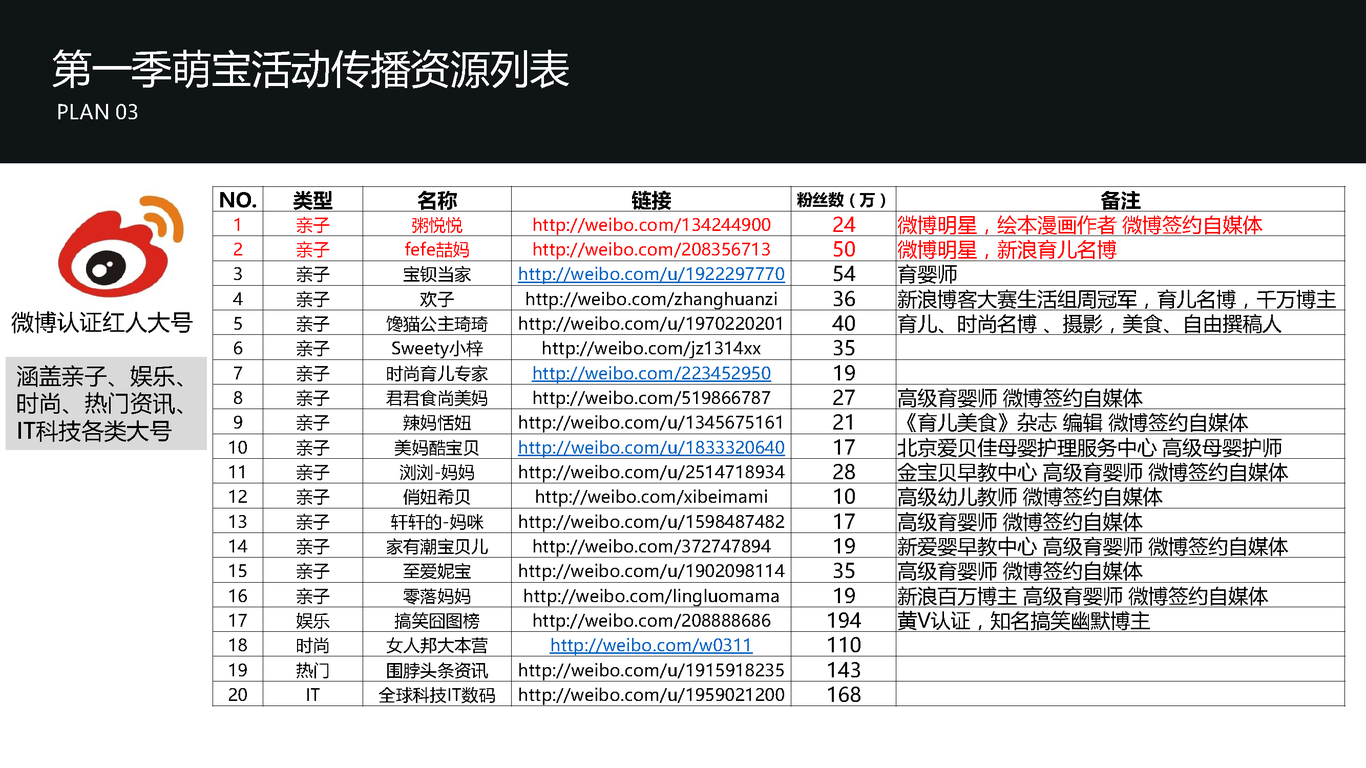Click the link text http://weibo.com/zhanghuanzi
This screenshot has height=768, width=1366.
[651, 299]
